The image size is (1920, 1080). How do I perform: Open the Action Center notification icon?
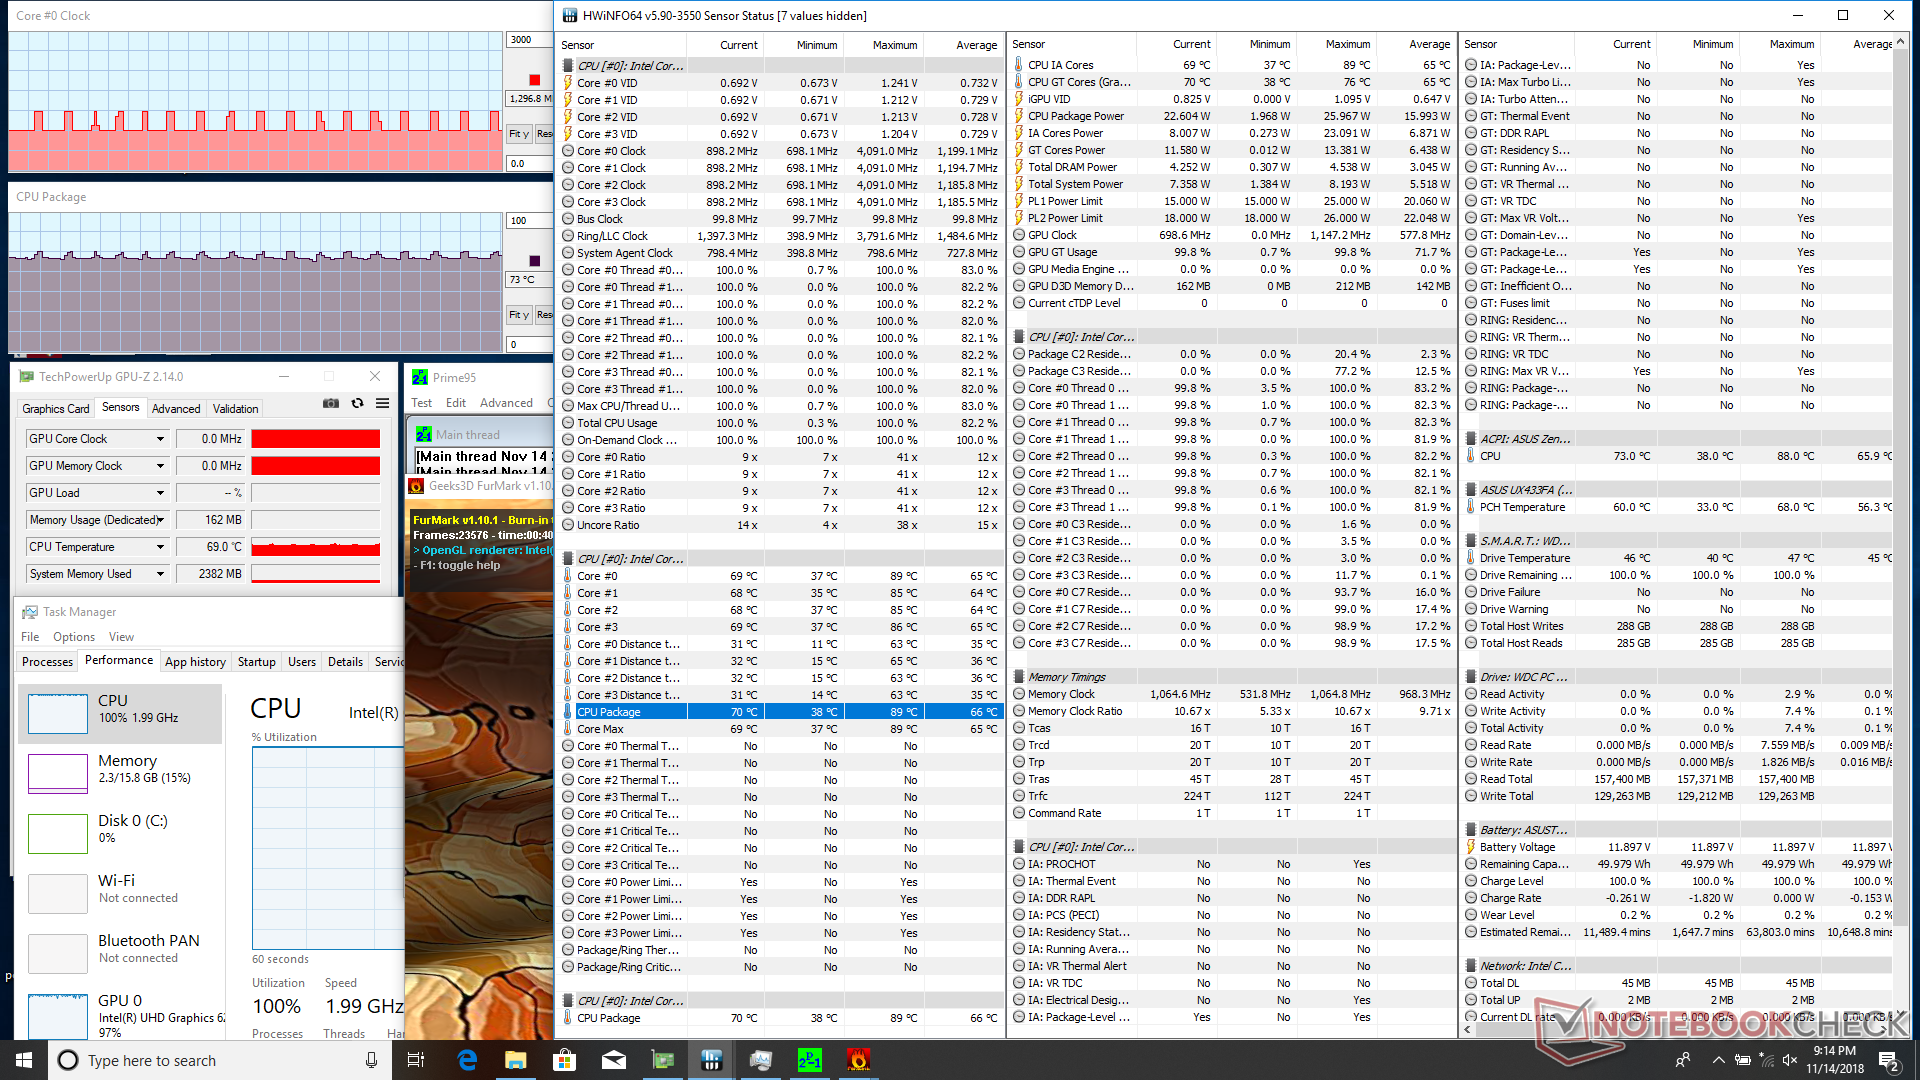pos(1888,1060)
